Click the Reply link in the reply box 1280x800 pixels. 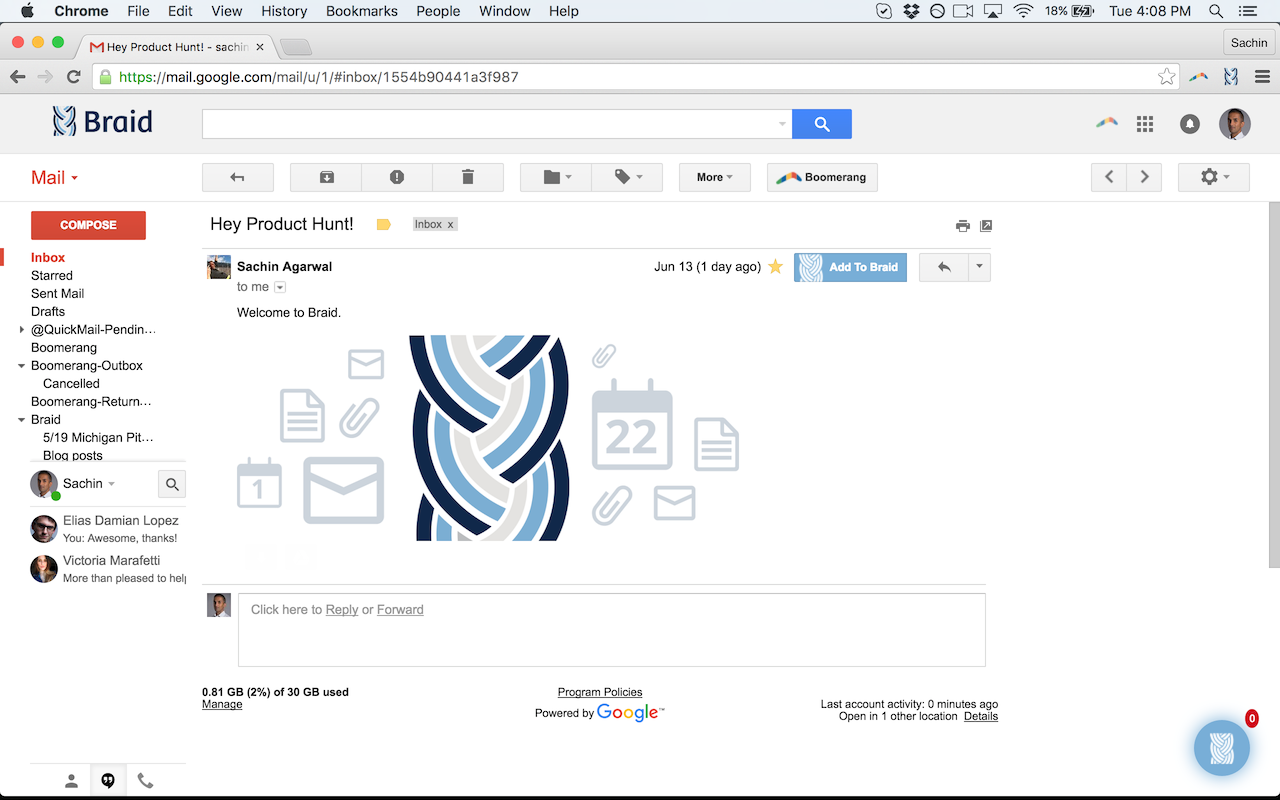click(342, 609)
